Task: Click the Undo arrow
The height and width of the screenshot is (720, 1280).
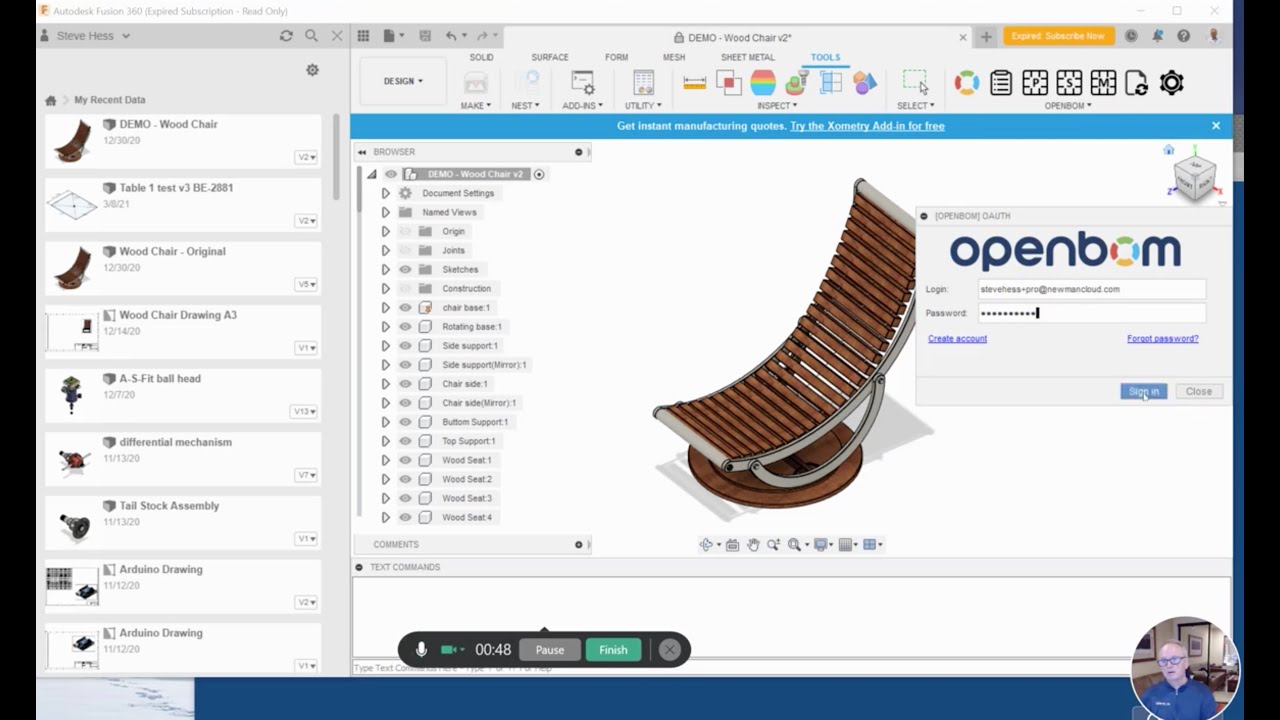Action: [452, 36]
